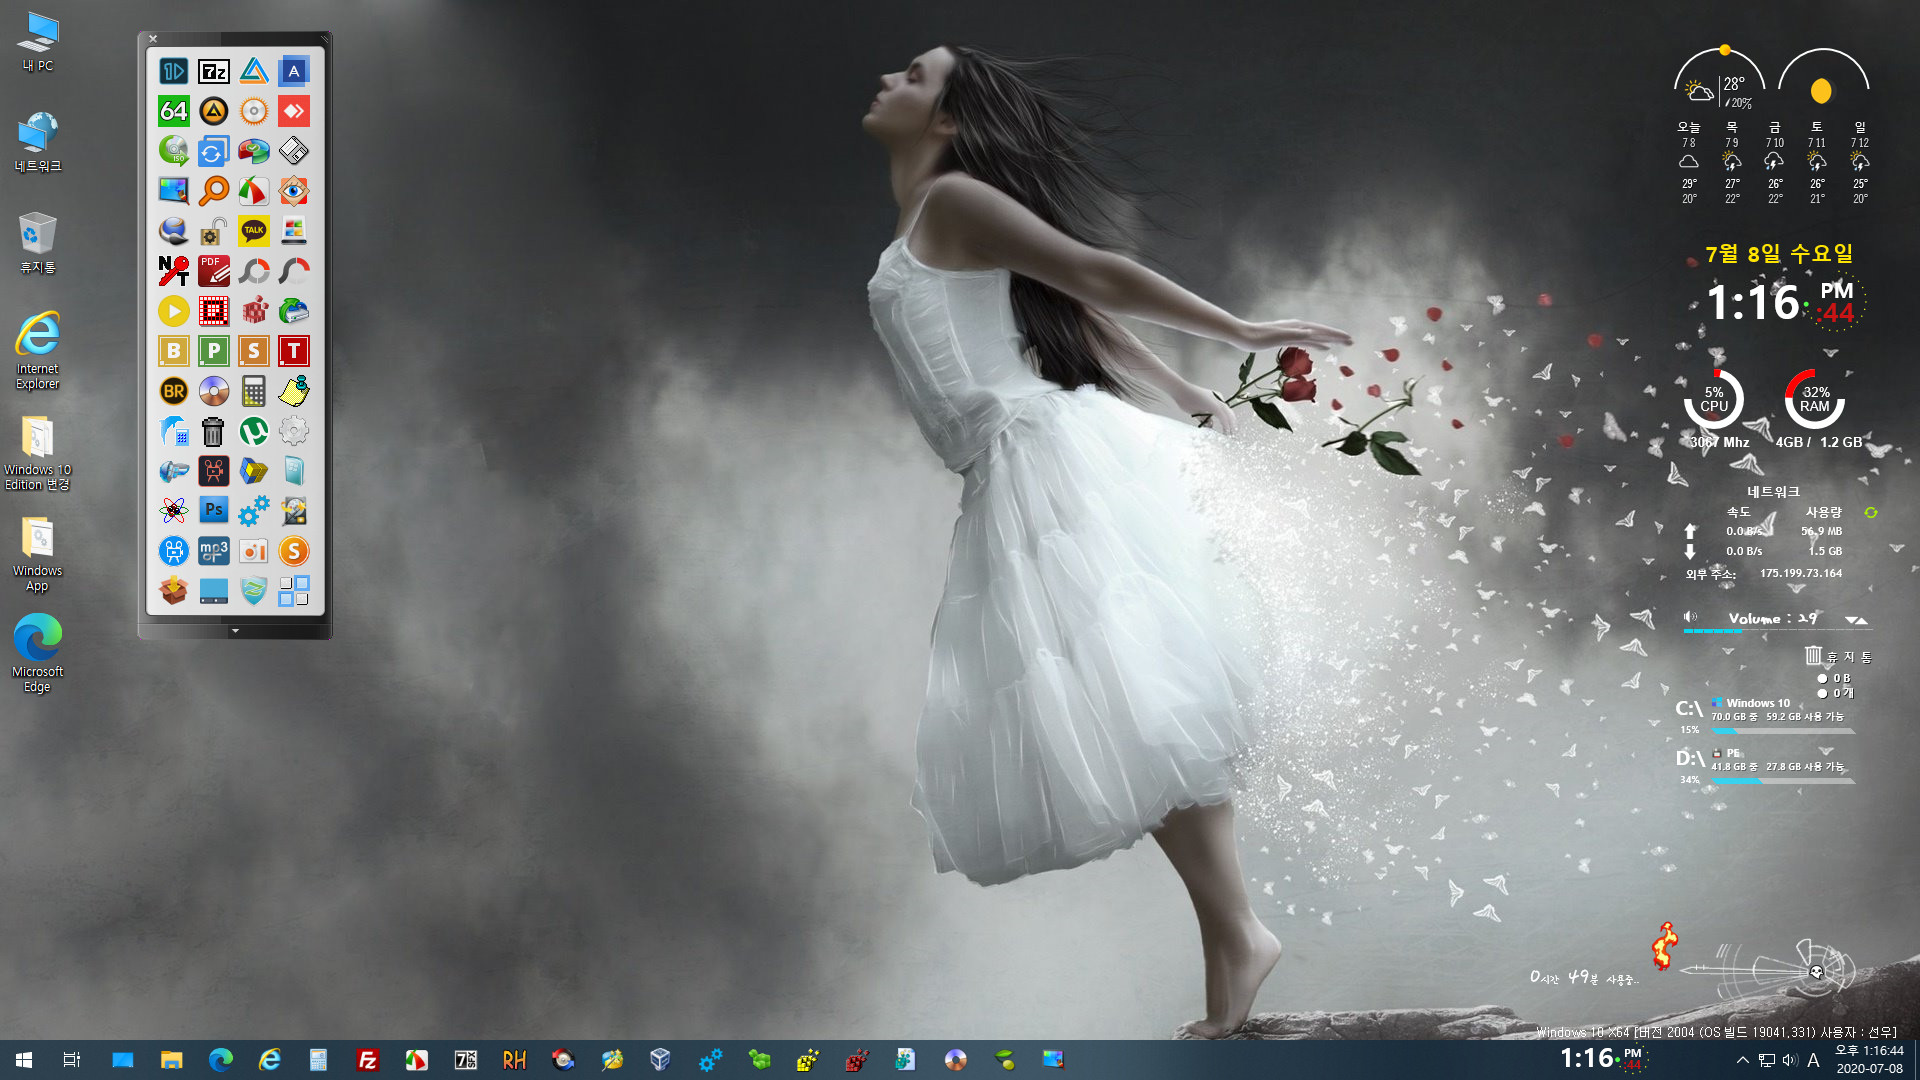Open the VirtualBox cube taskbar icon
1920x1080 pixels.
[x=660, y=1060]
